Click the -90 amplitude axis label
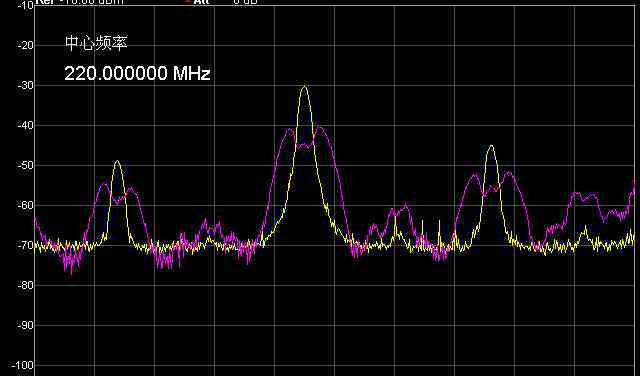640x376 pixels. point(25,325)
